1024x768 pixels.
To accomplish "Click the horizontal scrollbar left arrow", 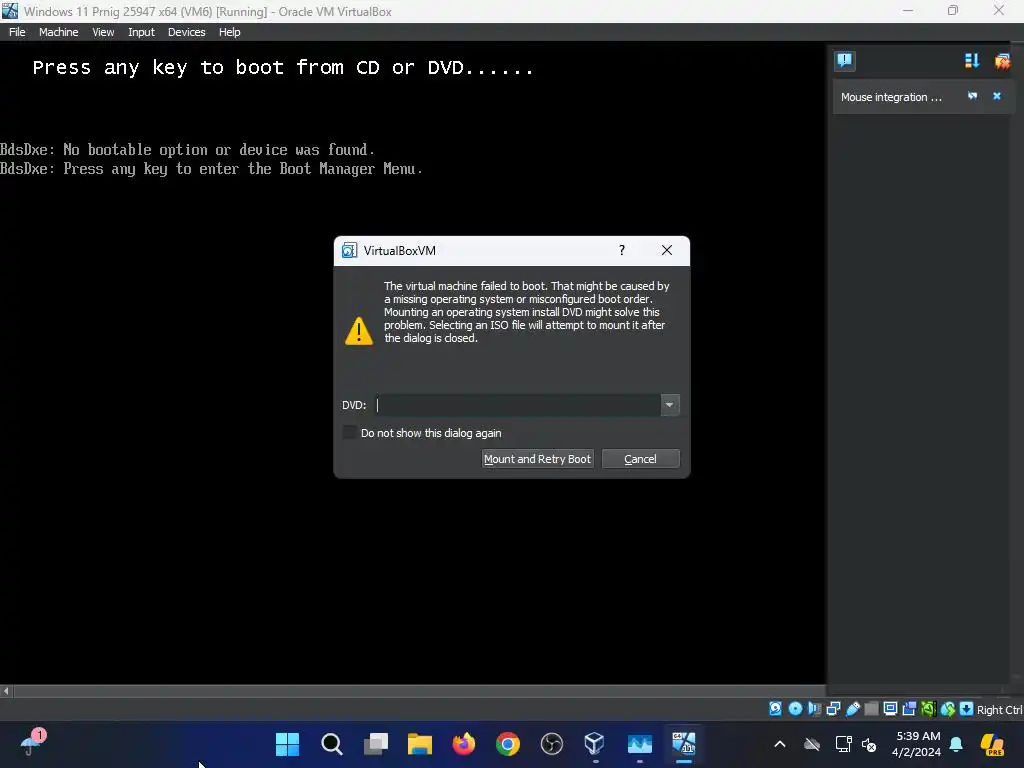I will pos(6,690).
